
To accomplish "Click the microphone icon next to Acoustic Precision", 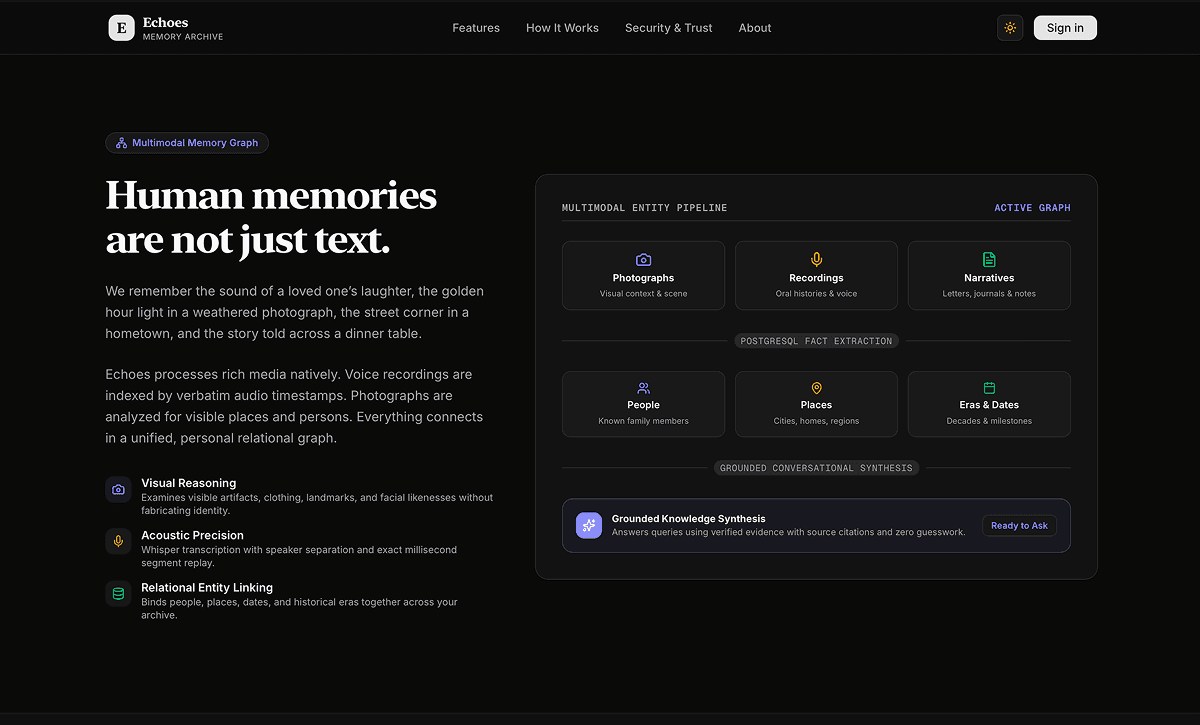I will click(x=118, y=542).
